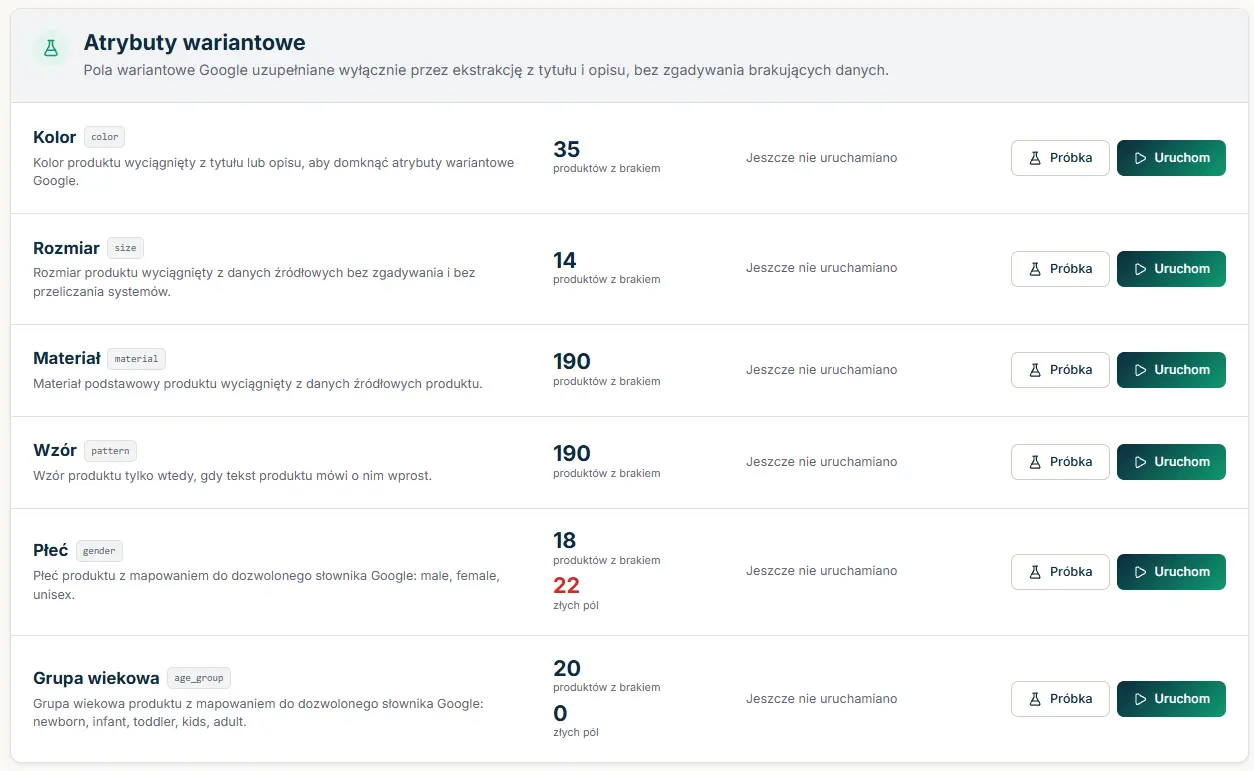The height and width of the screenshot is (771, 1254).
Task: Click the red 22 złych pól count
Action: click(566, 585)
